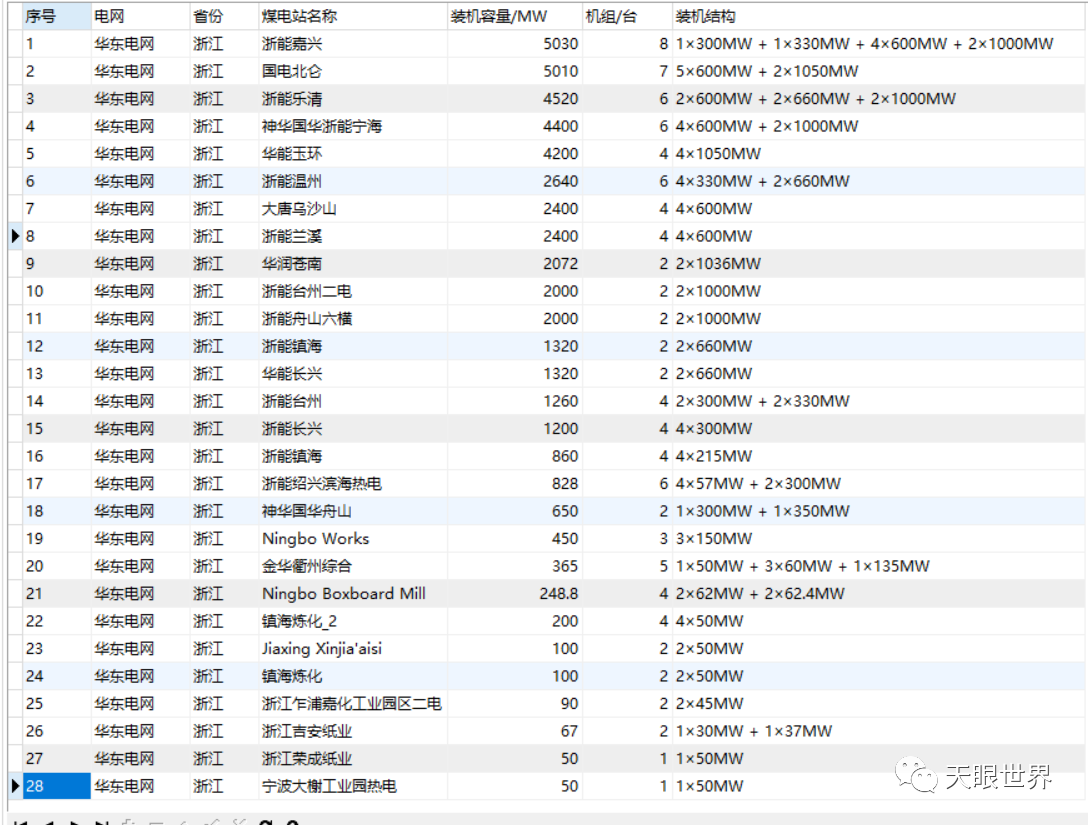Select the 4×330MW + 2×660MW cell
The height and width of the screenshot is (825, 1088).
(878, 181)
